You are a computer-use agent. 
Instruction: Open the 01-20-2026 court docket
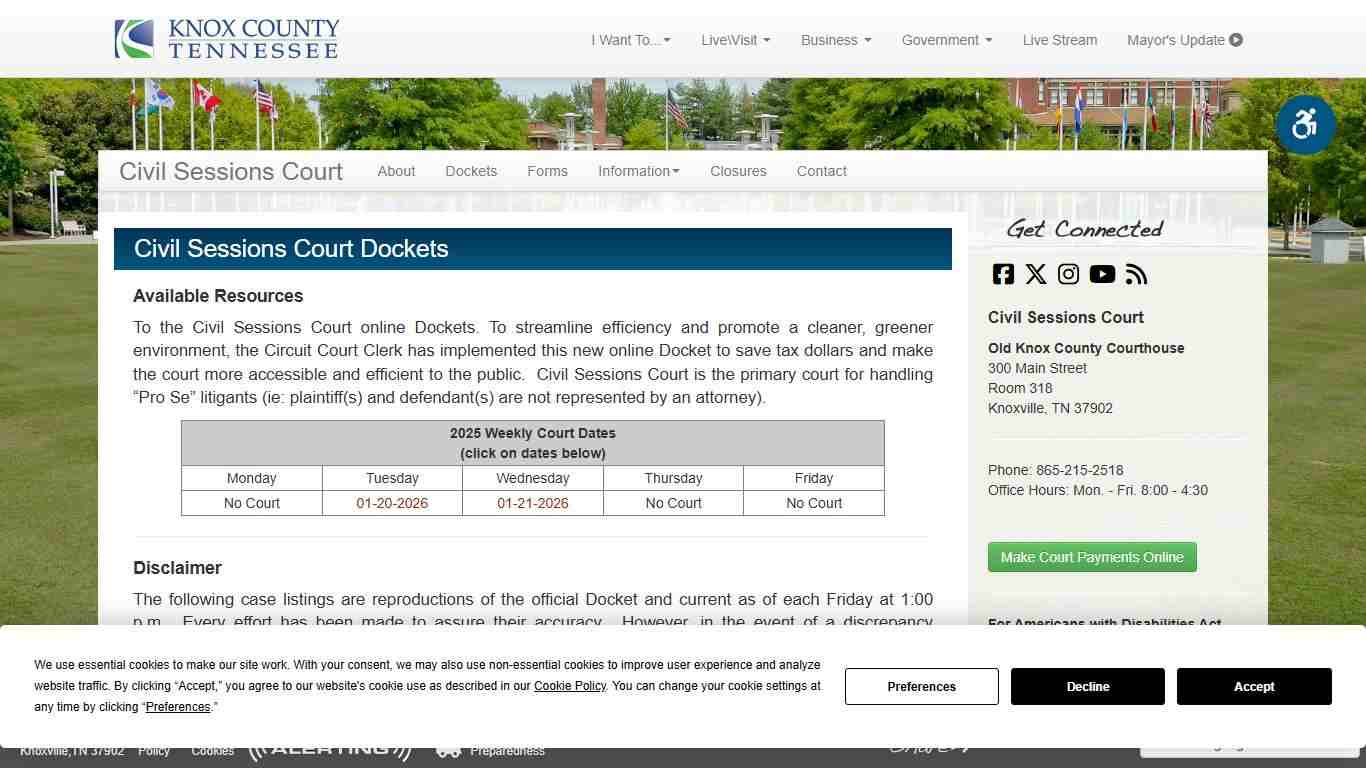pos(392,503)
